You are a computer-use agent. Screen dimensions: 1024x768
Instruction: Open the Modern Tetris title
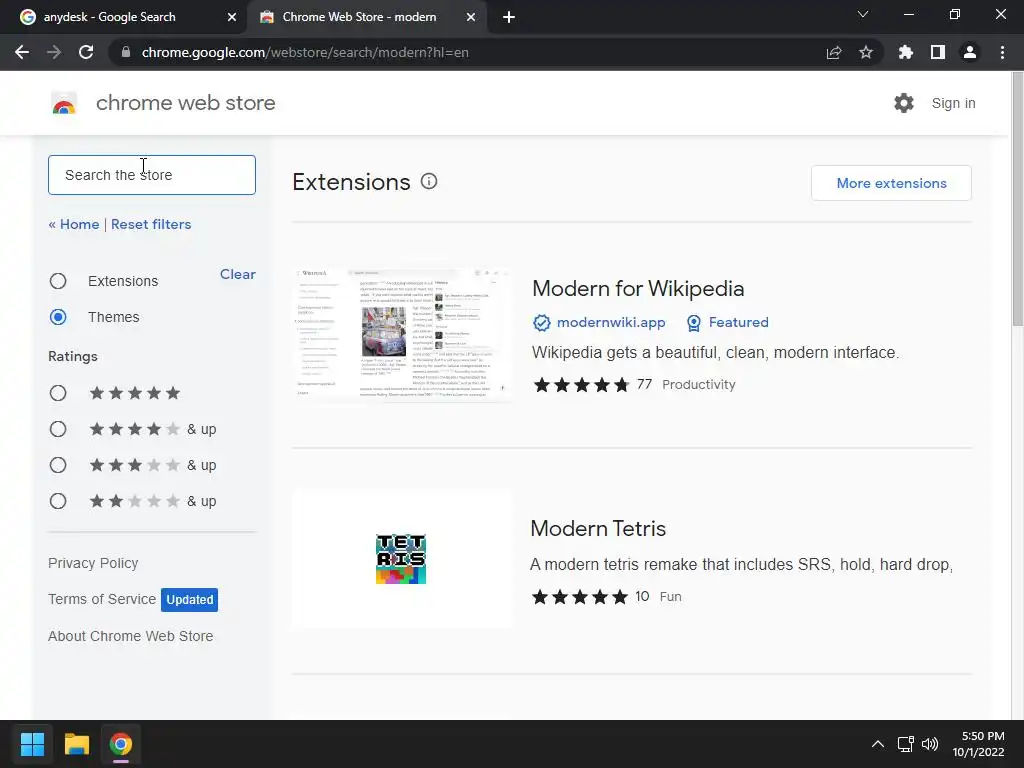(598, 528)
